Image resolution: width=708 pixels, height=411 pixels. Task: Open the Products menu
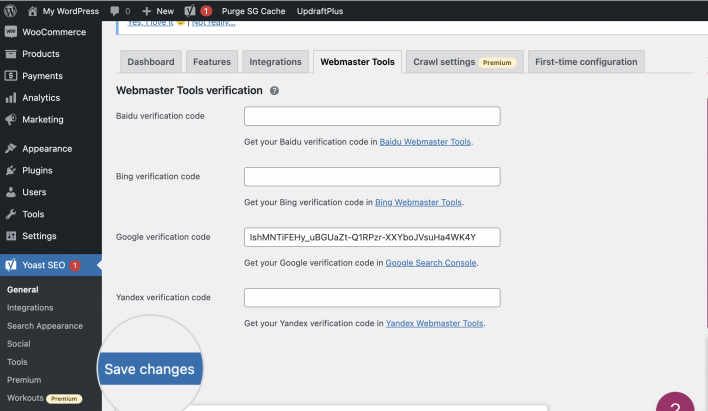tap(41, 54)
